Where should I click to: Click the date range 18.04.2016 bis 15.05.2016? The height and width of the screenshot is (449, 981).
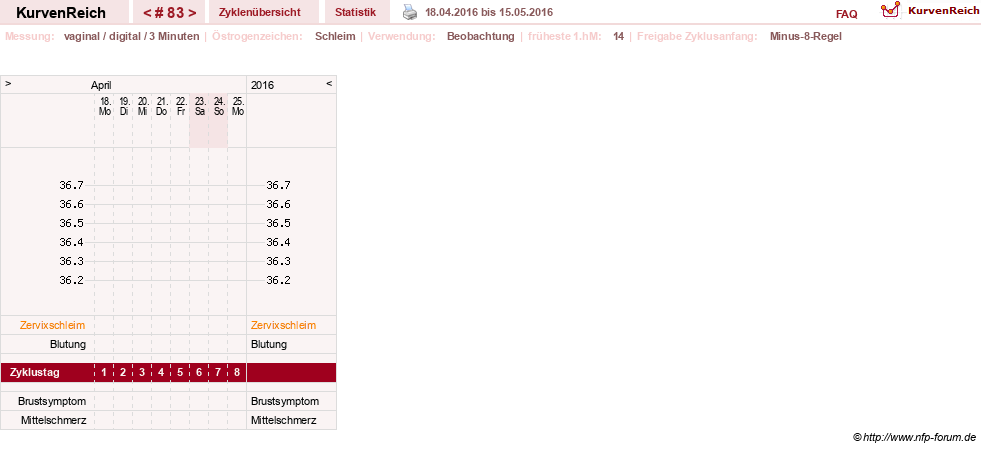pyautogui.click(x=489, y=13)
